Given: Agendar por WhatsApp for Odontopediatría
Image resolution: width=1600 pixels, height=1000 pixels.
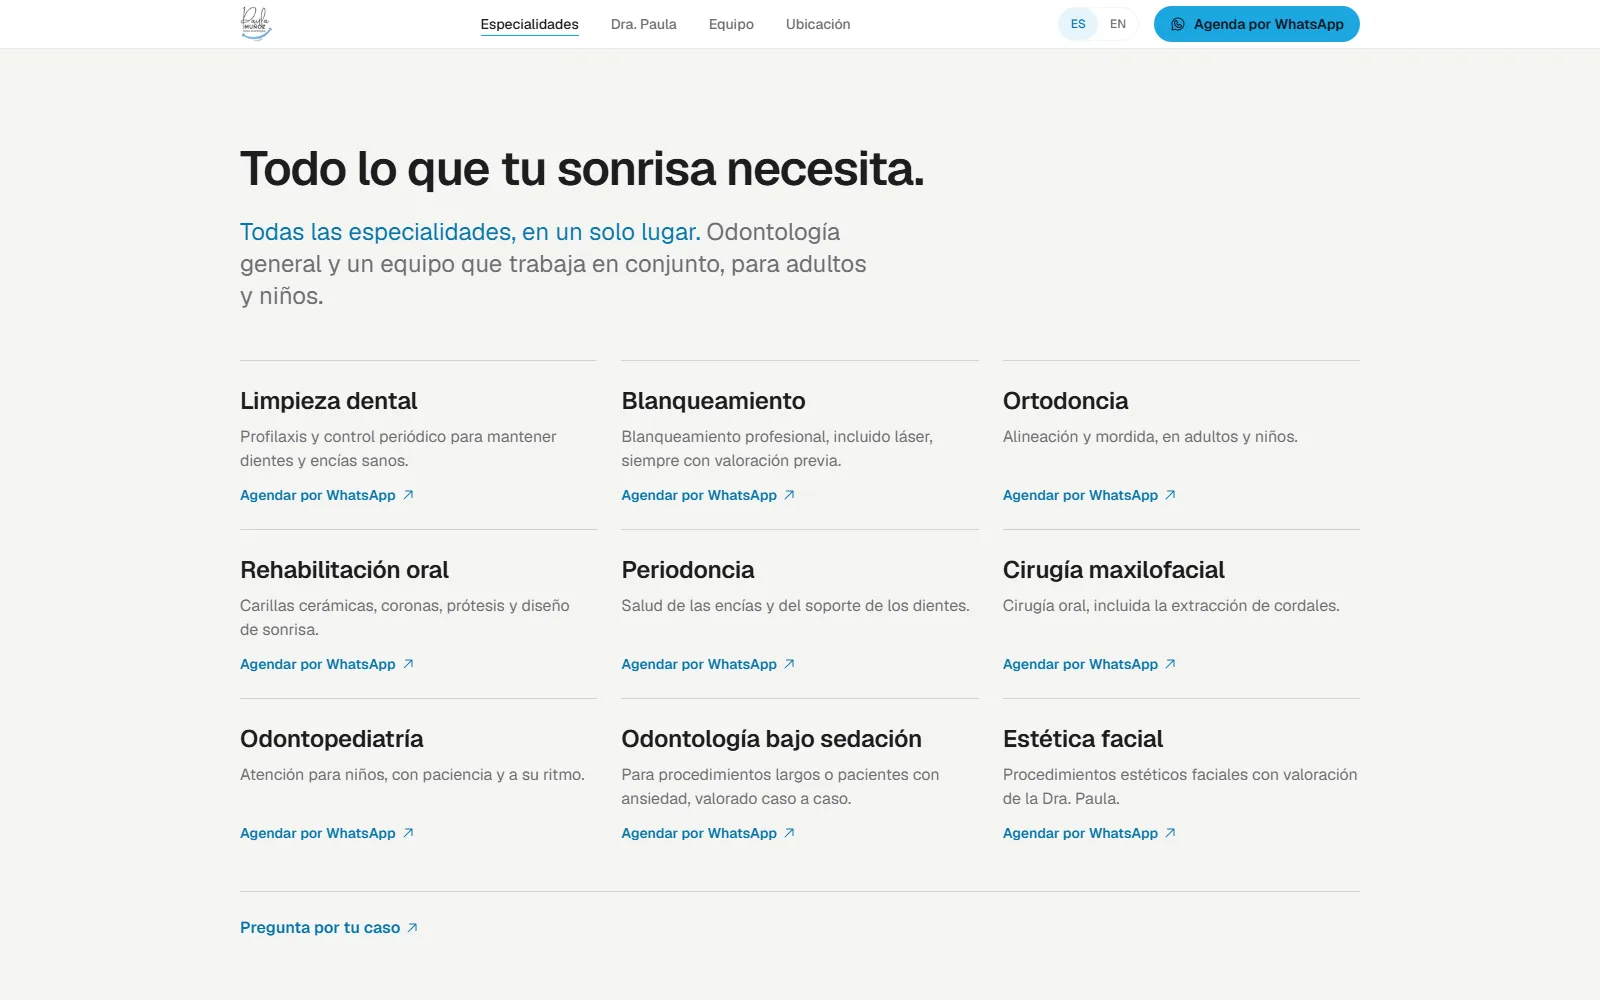Looking at the screenshot, I should pos(327,833).
